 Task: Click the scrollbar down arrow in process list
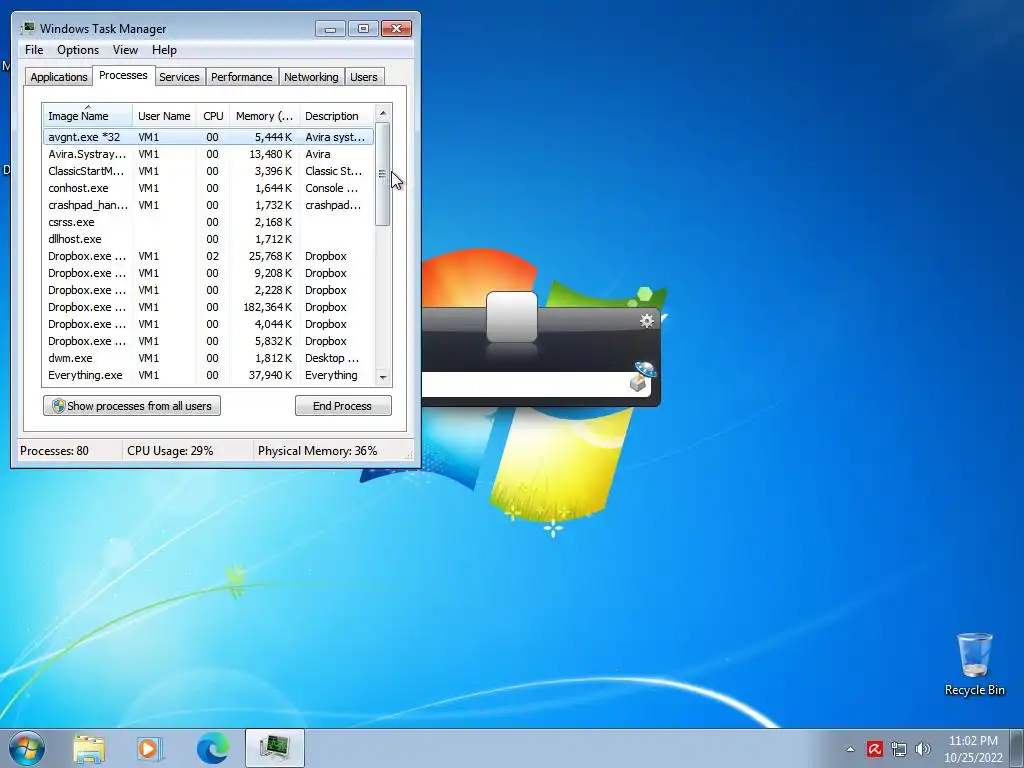pyautogui.click(x=383, y=377)
